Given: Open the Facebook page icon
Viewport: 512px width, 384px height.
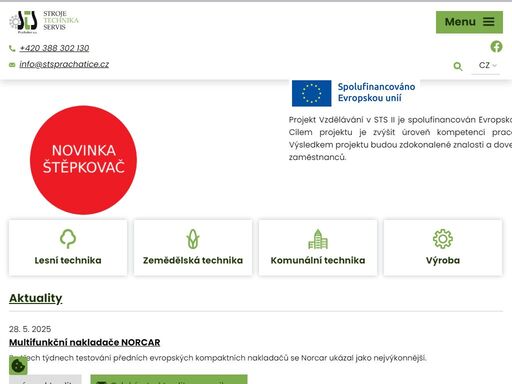Looking at the screenshot, I should [496, 46].
